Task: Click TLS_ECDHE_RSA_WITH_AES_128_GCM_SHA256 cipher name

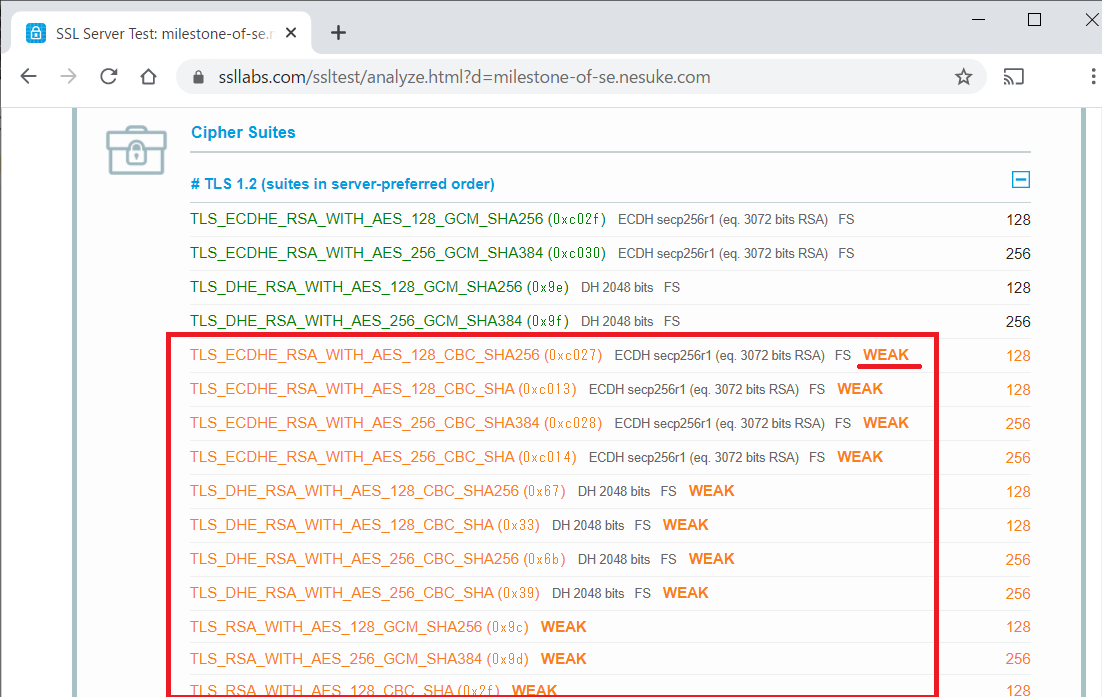Action: point(366,219)
